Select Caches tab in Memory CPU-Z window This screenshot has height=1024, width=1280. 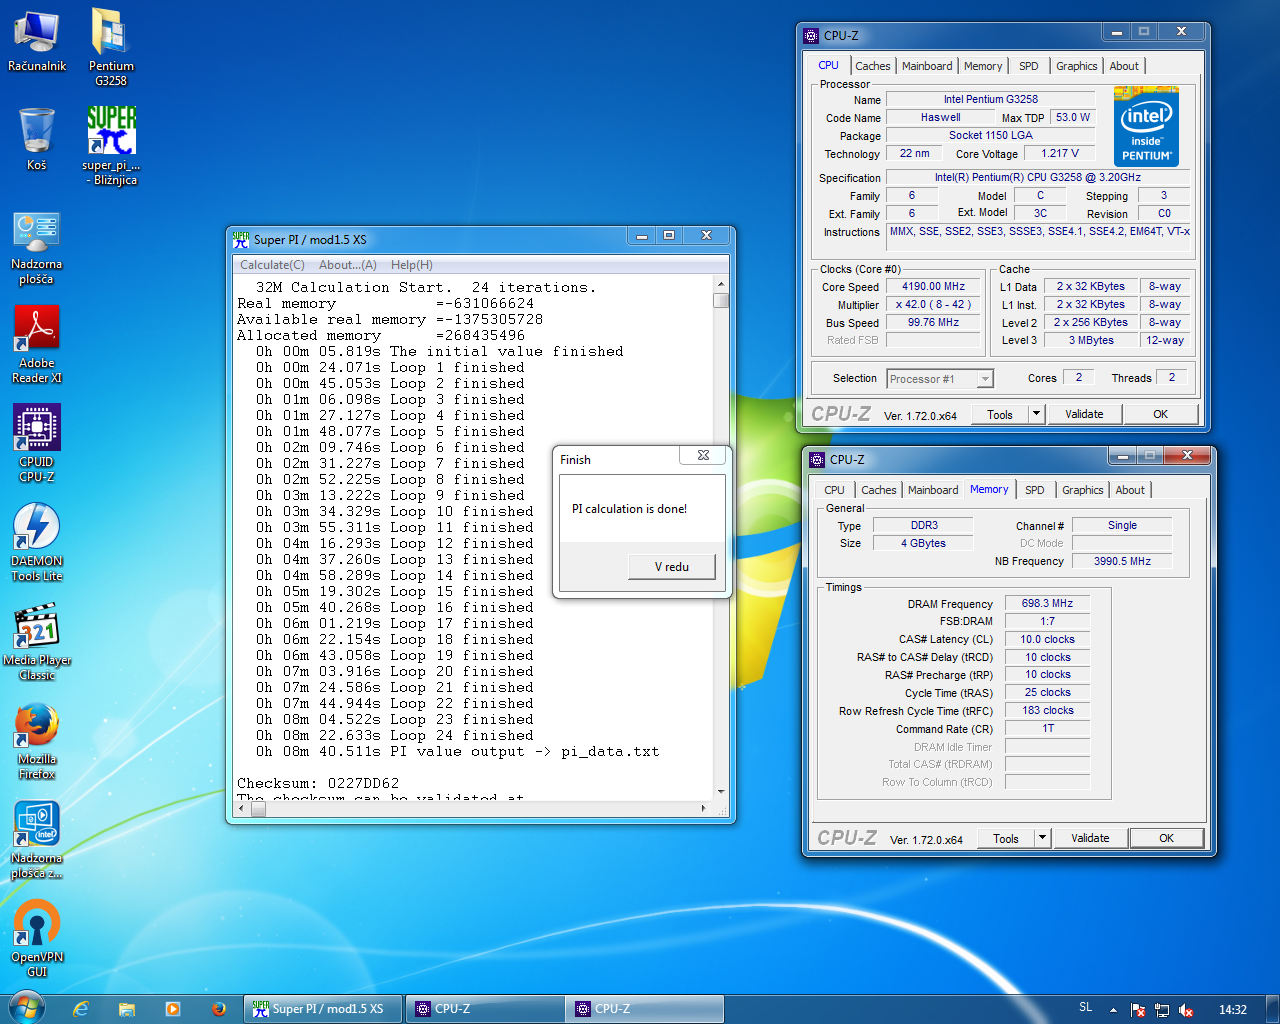(879, 490)
